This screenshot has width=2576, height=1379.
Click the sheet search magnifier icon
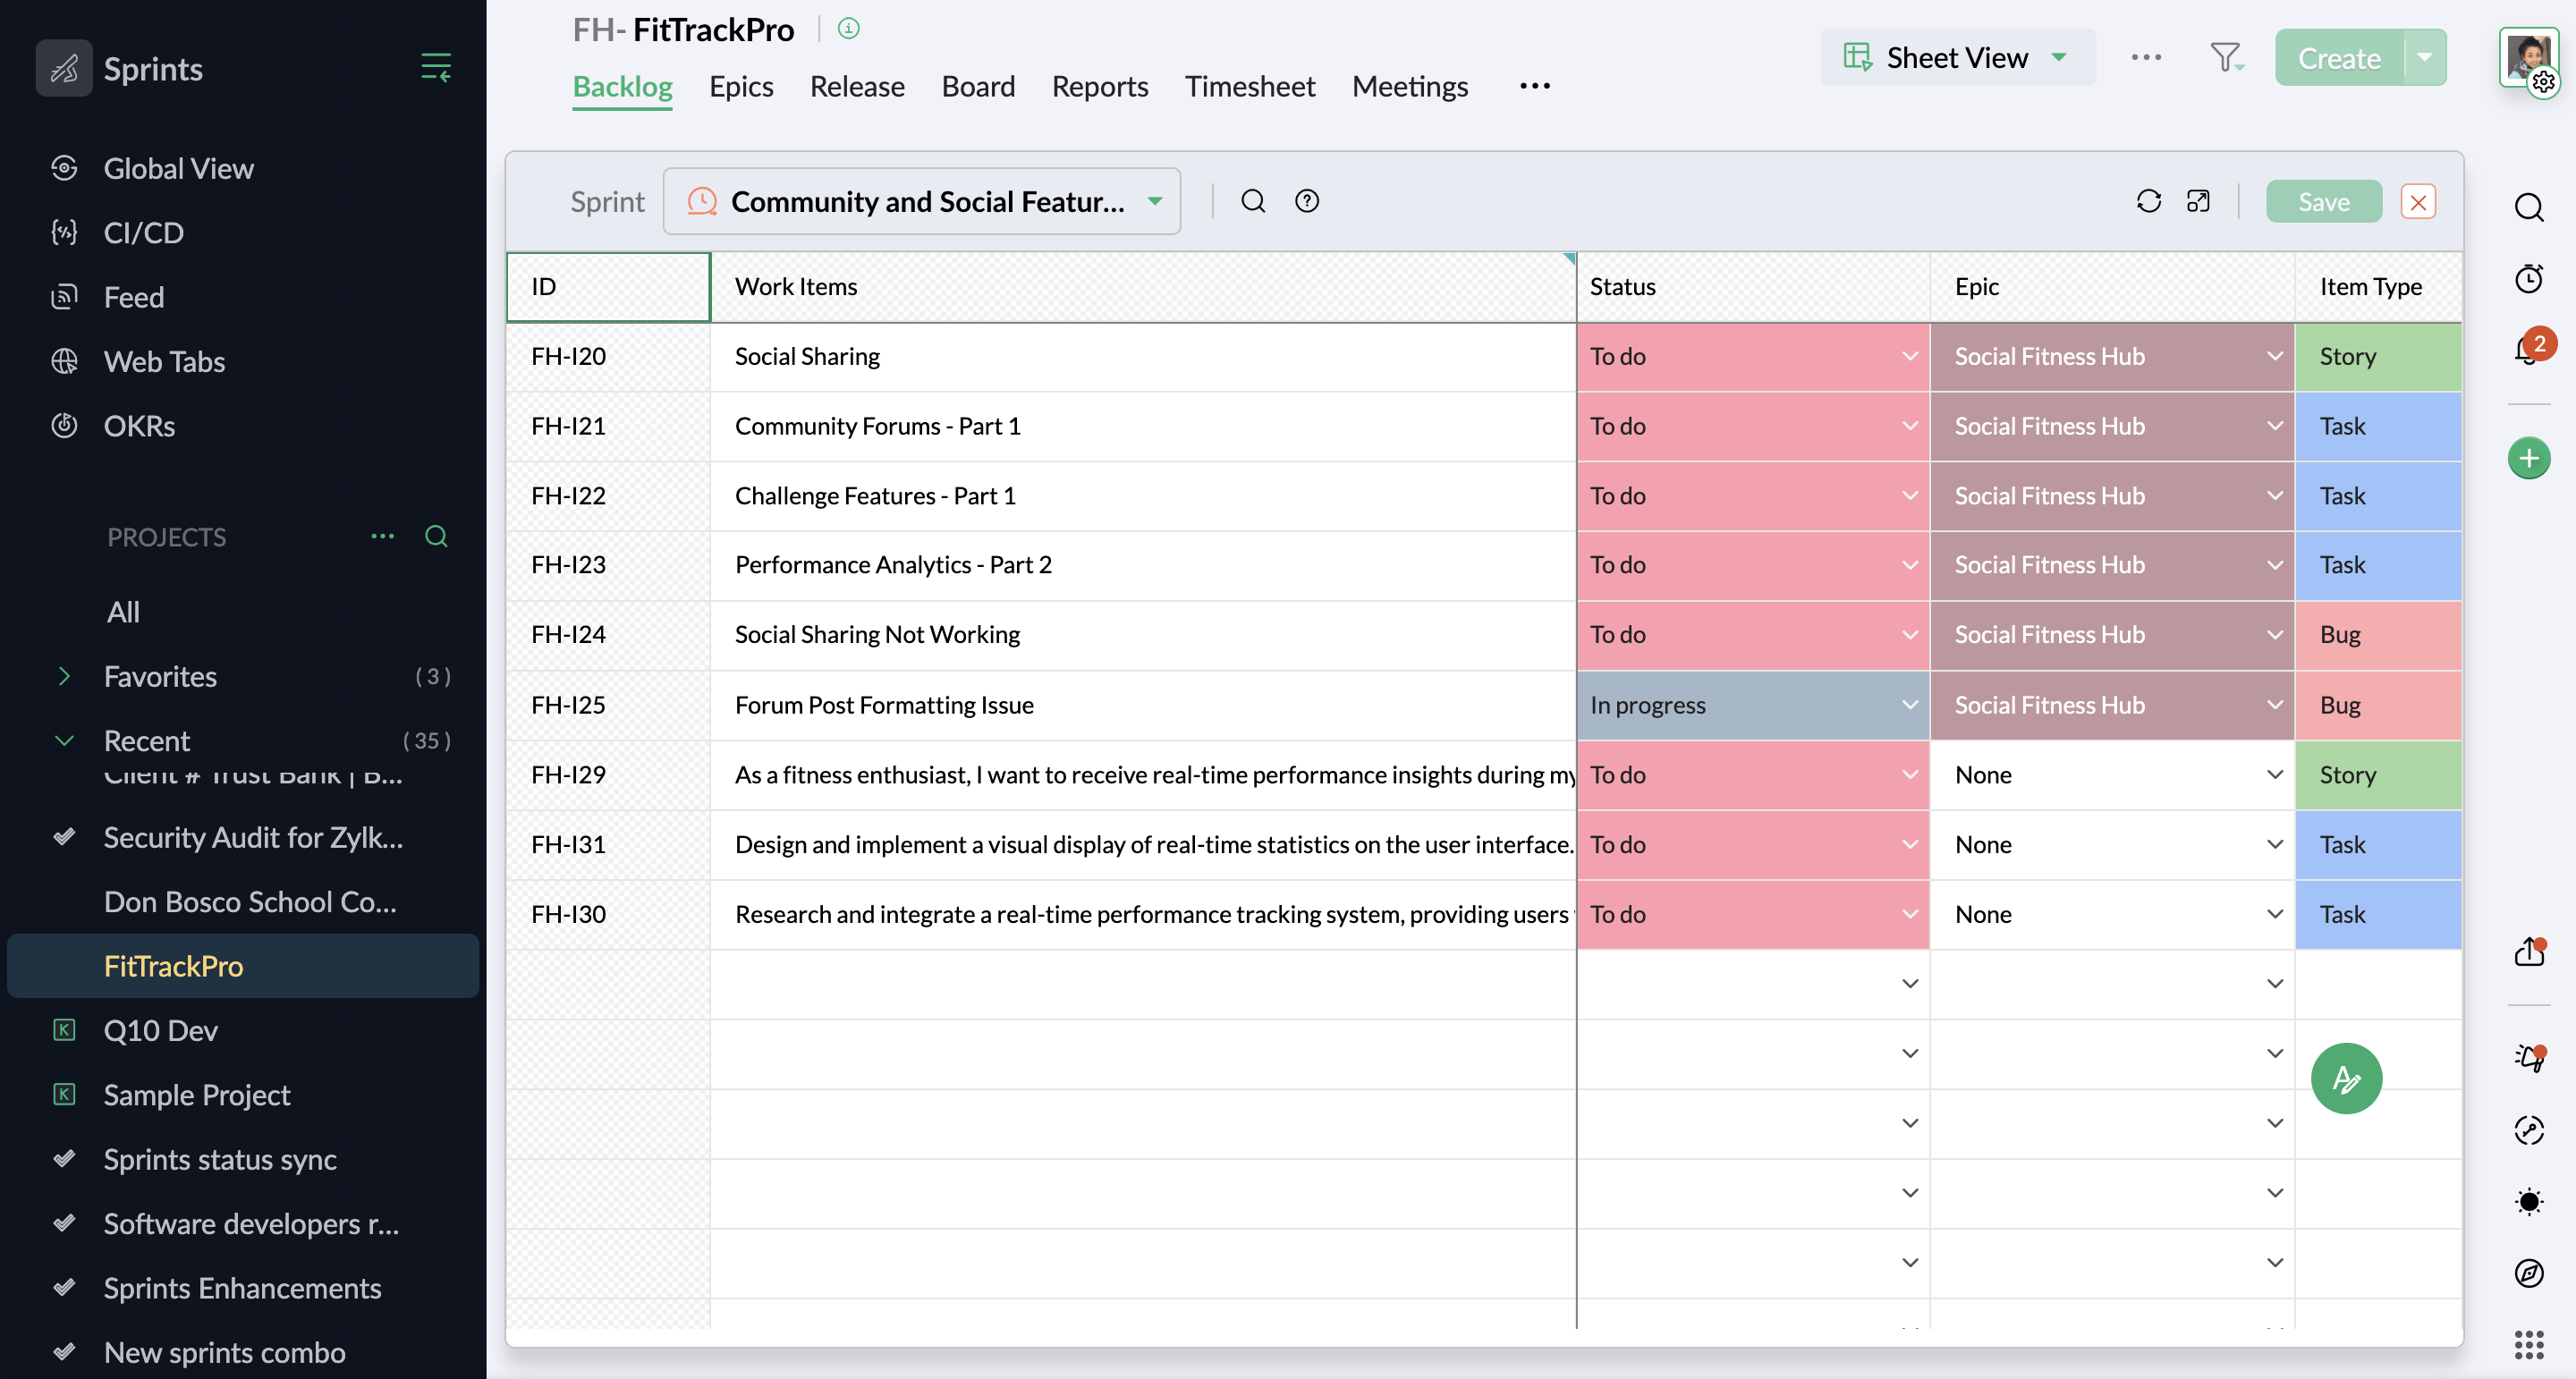1253,201
